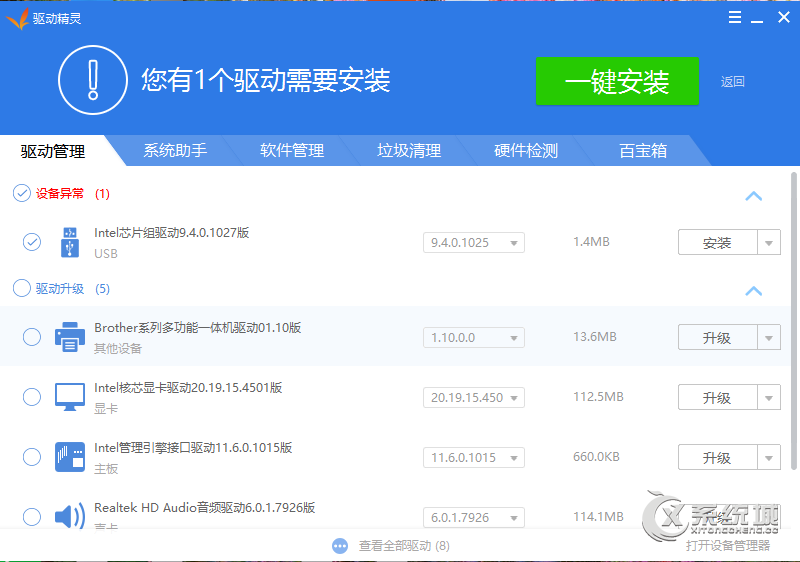Open version dropdown showing 6.0.1.7926
The height and width of the screenshot is (562, 800).
pos(473,518)
